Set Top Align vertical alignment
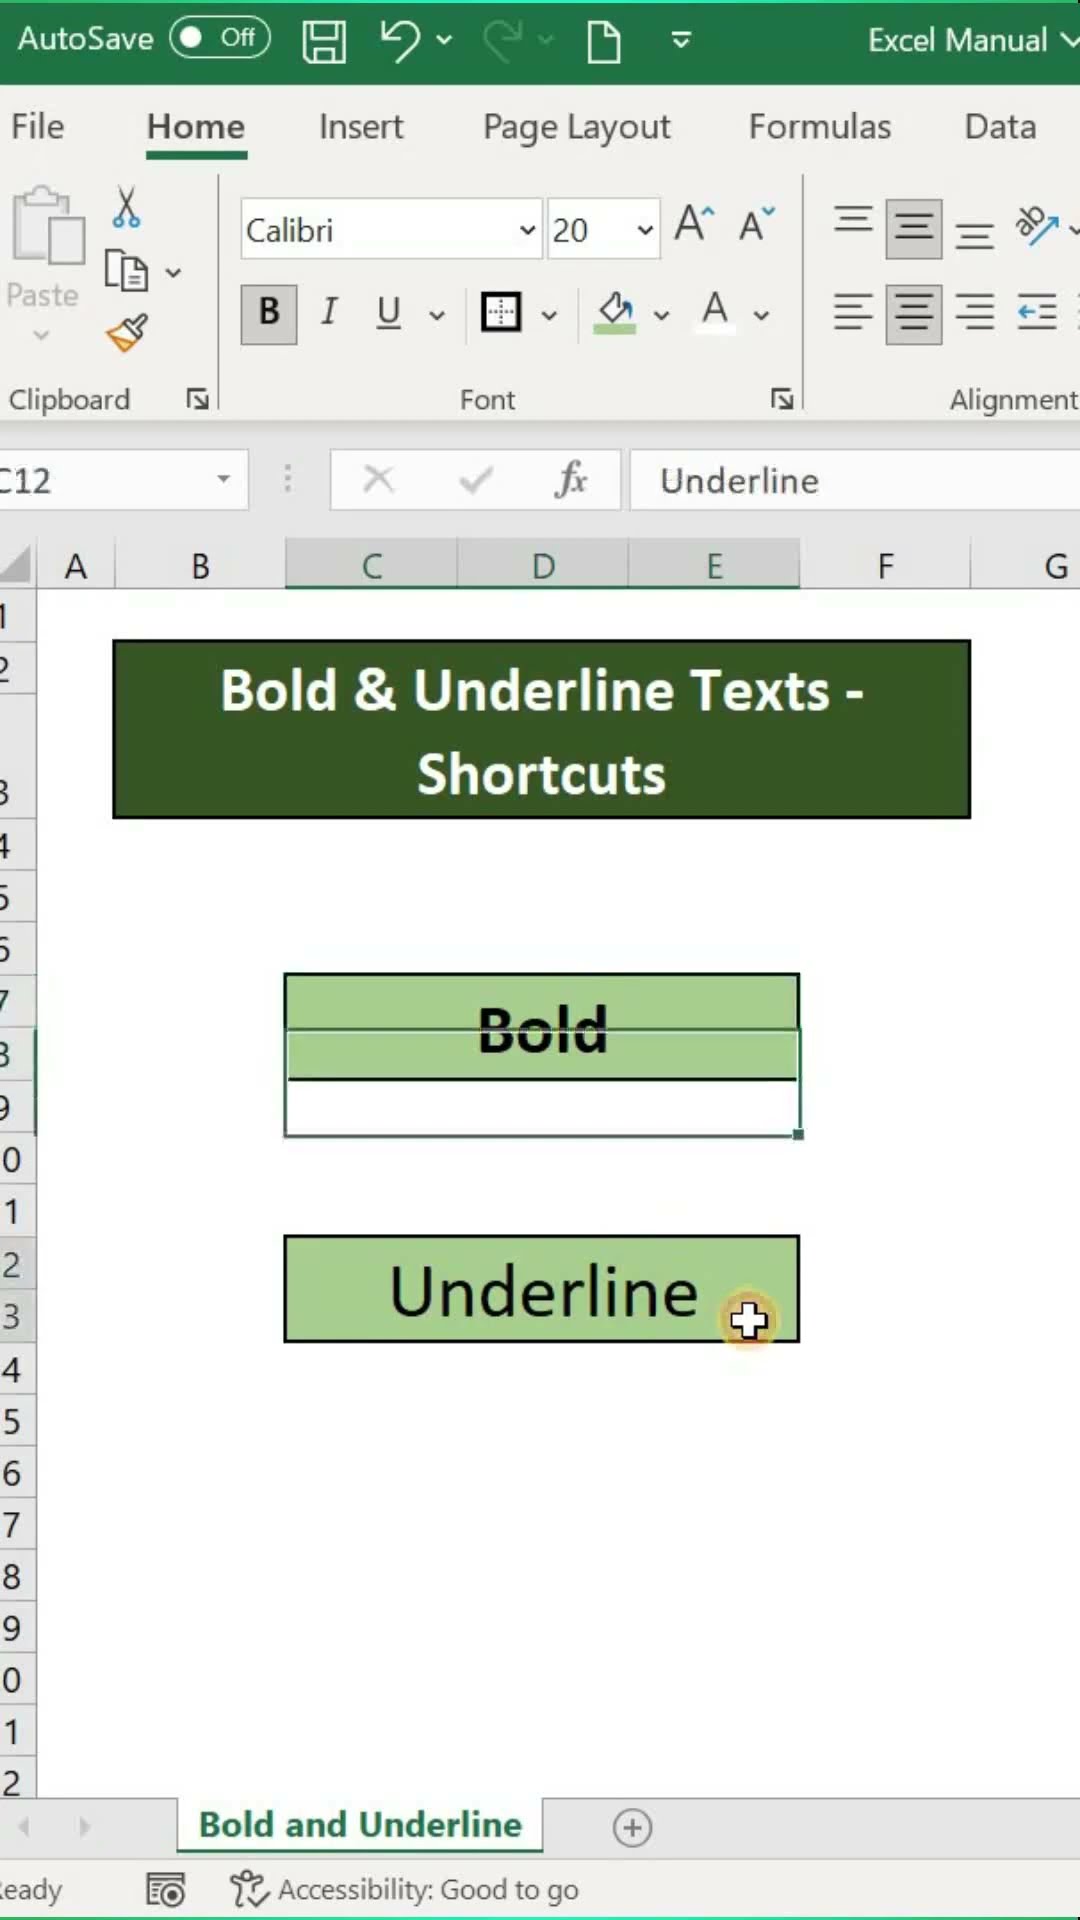Screen dimensions: 1080x1920 click(853, 220)
